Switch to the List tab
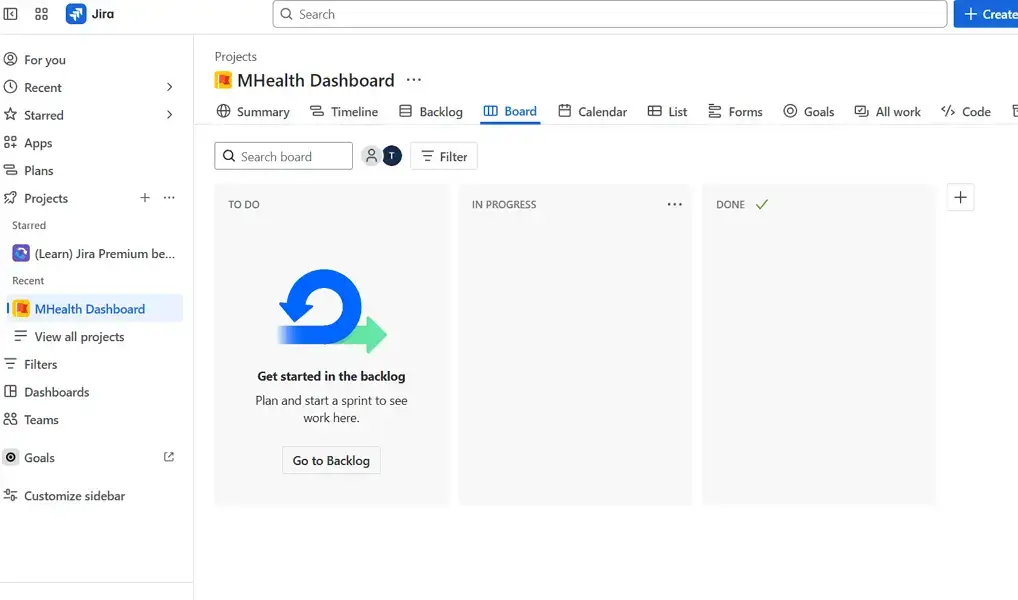 click(x=667, y=112)
